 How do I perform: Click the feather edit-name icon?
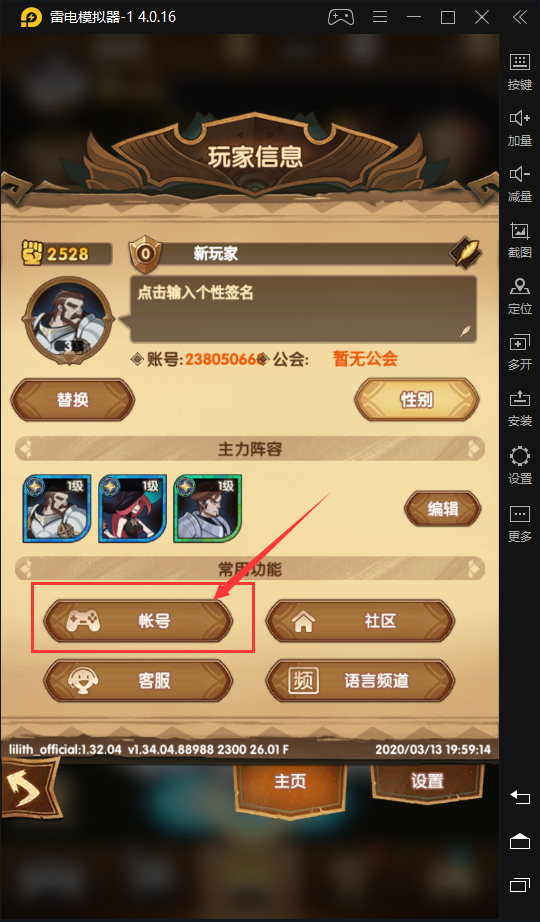point(466,253)
